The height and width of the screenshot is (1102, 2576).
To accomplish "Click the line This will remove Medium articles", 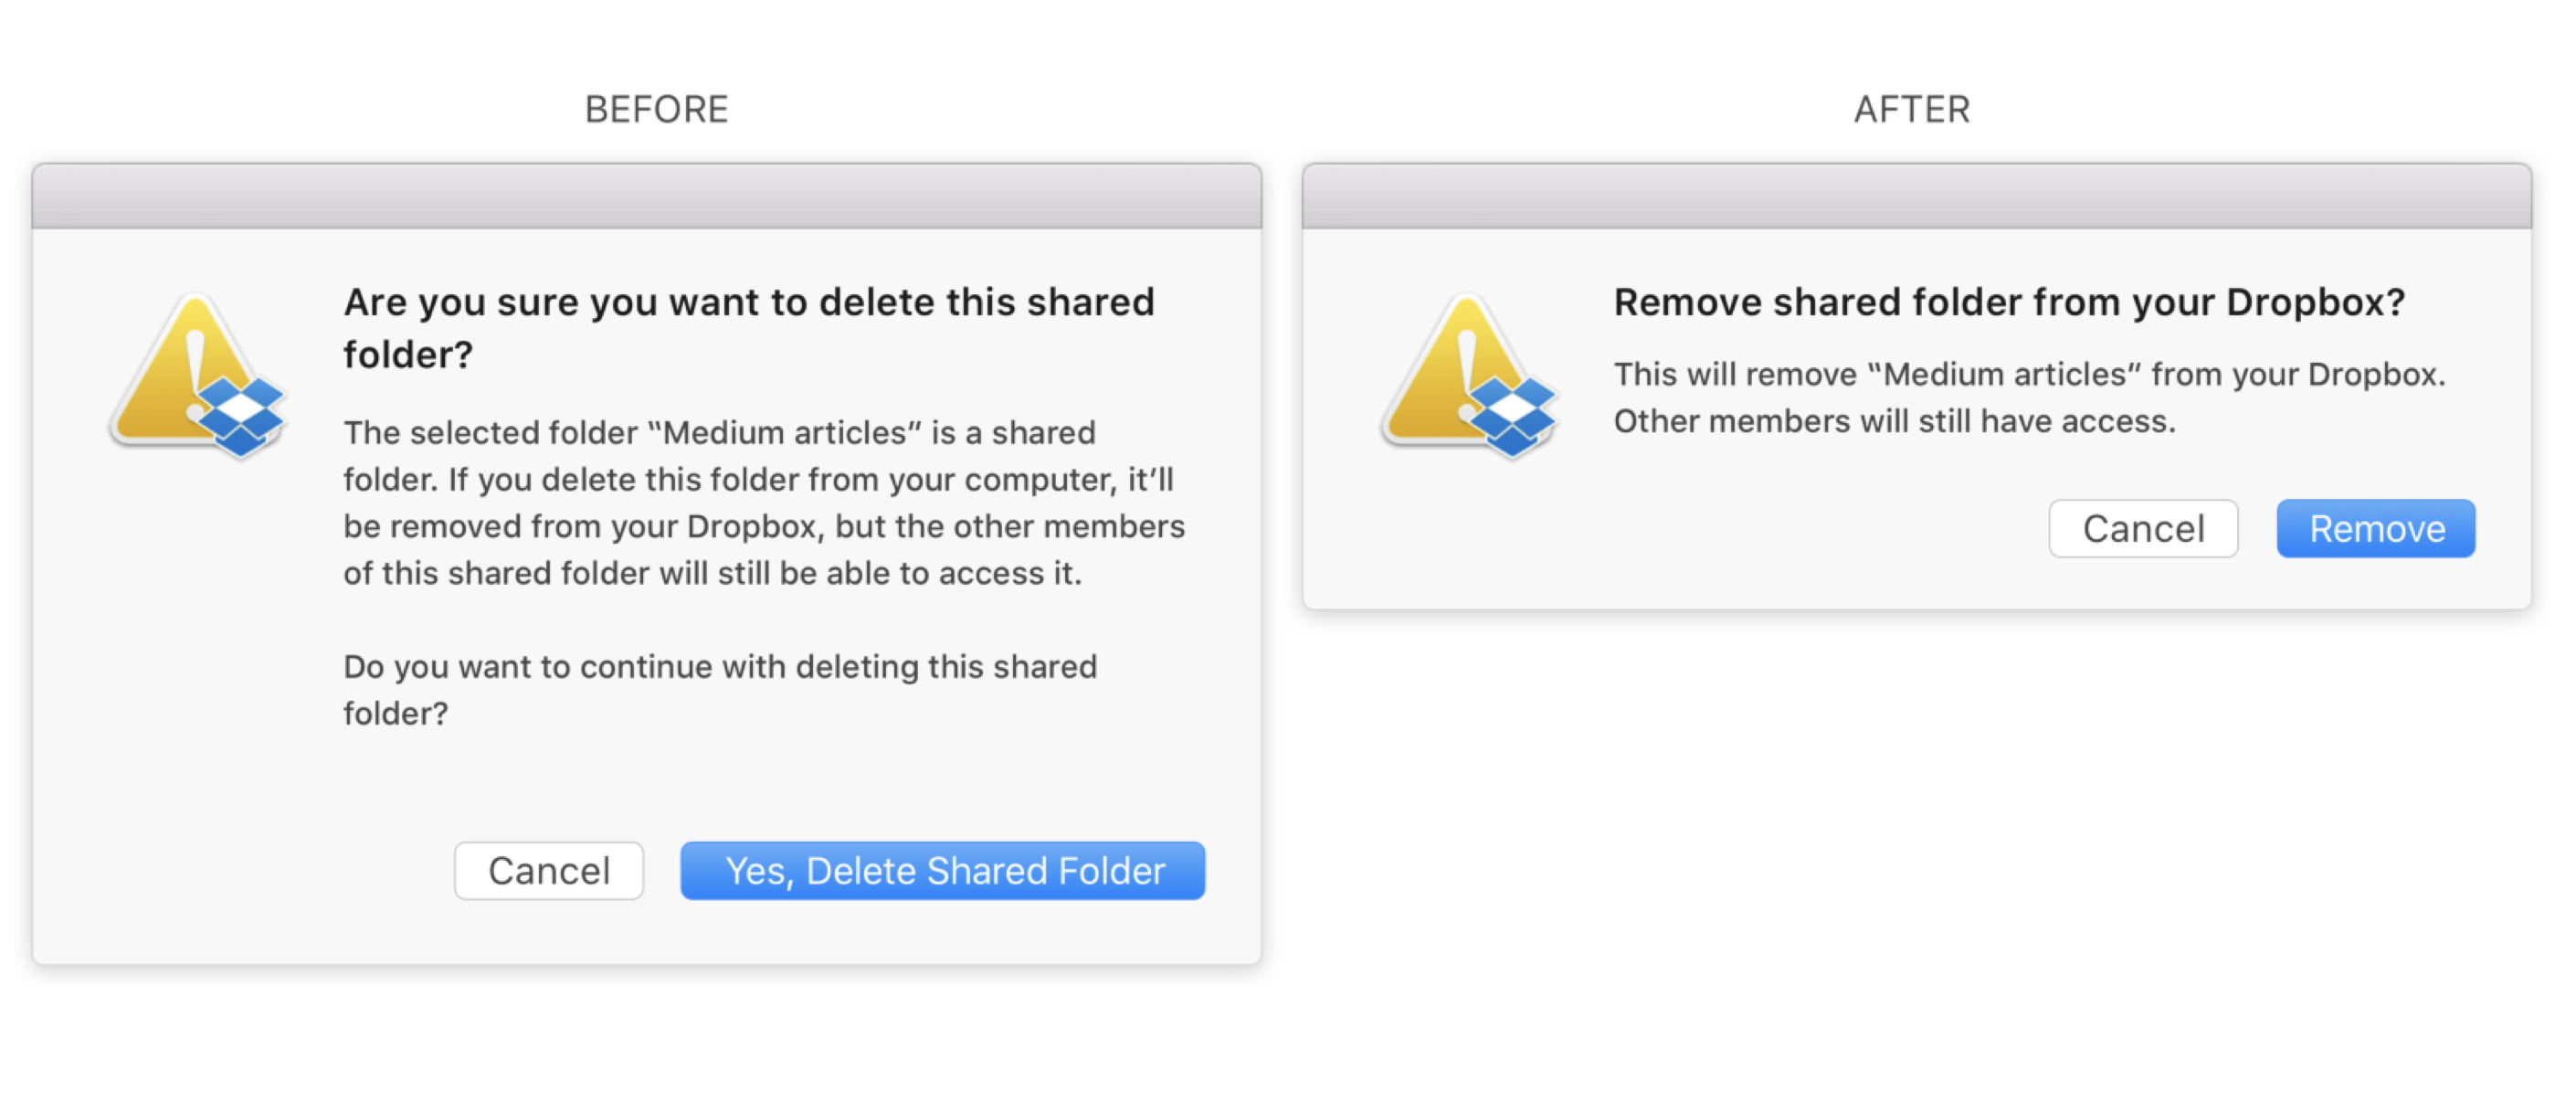I will [2028, 374].
